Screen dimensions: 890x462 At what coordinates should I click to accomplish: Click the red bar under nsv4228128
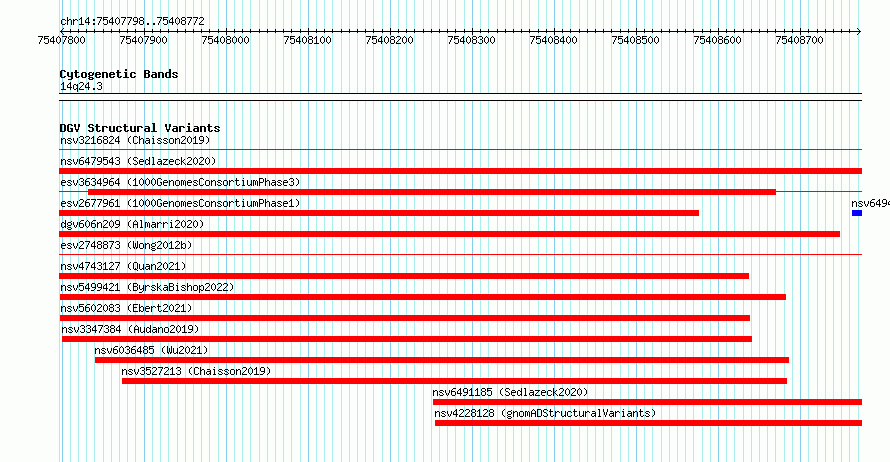click(x=648, y=423)
